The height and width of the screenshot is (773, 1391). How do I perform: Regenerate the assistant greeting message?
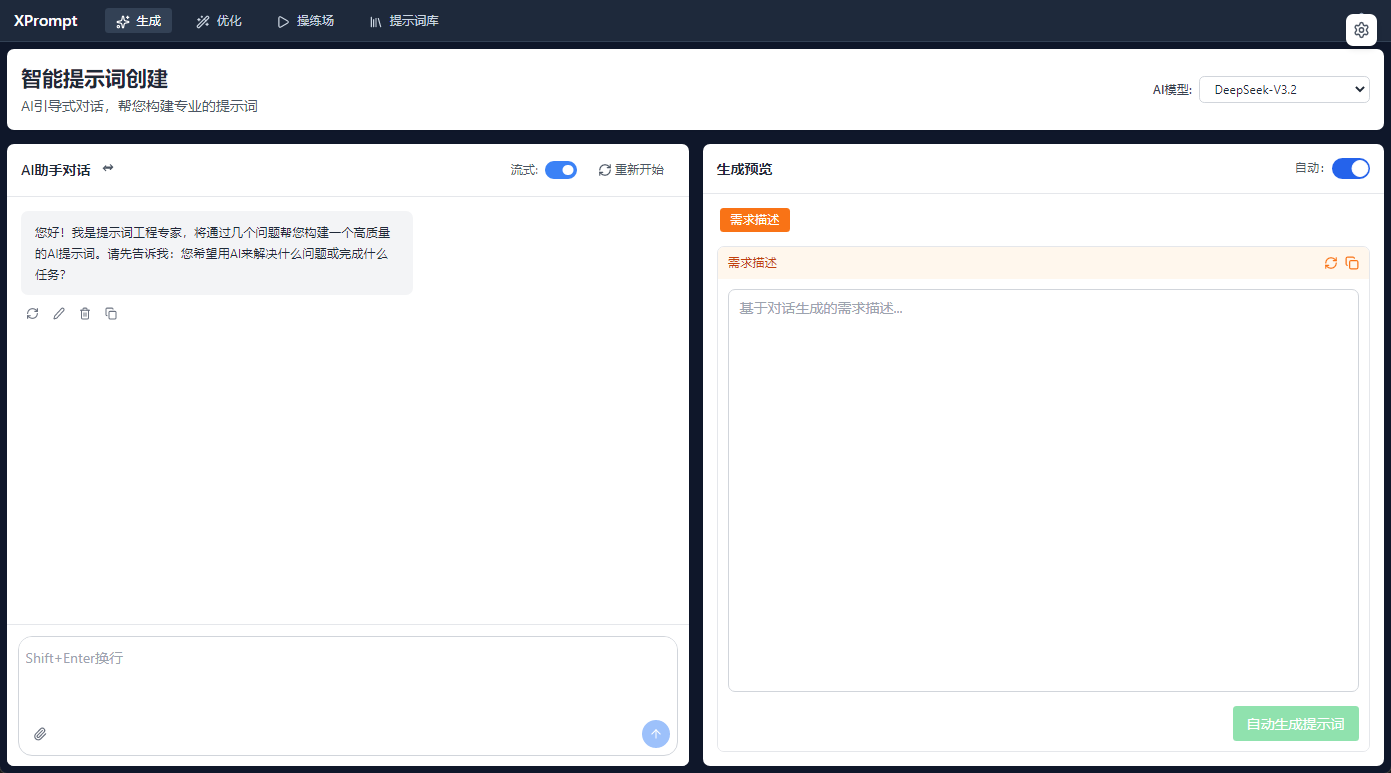coord(33,314)
